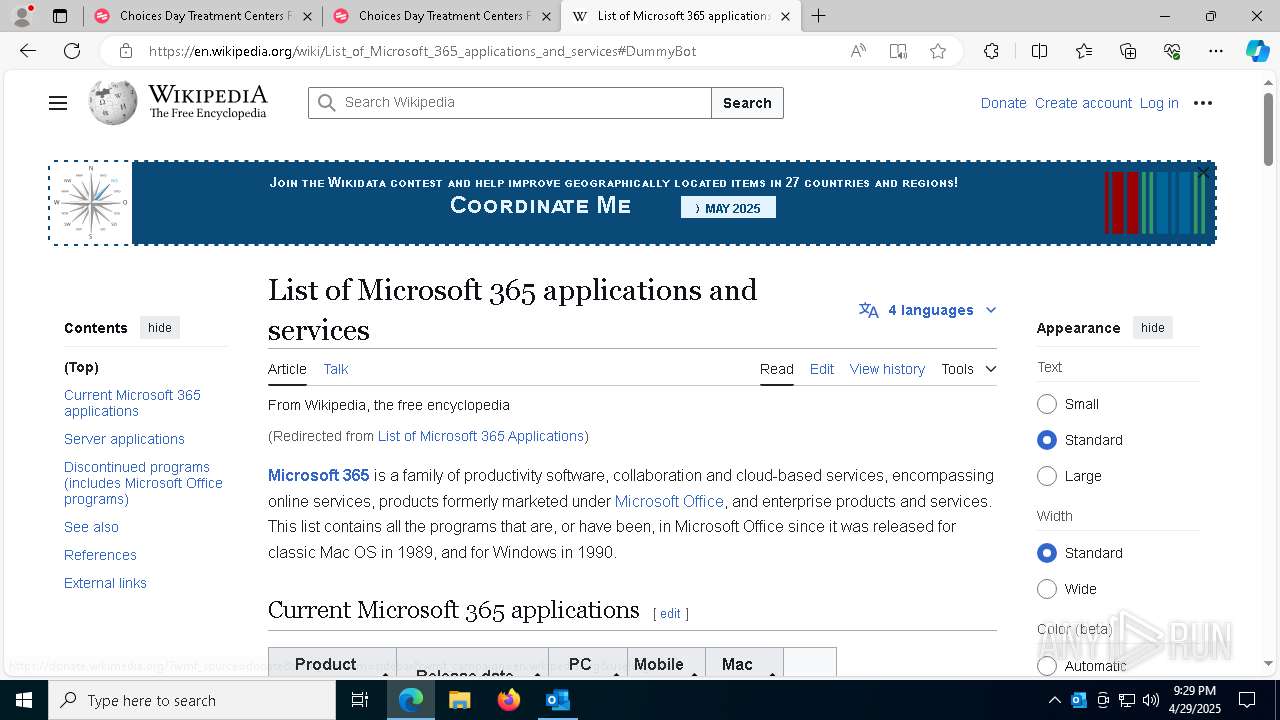Jump to Discontinued programs section
The width and height of the screenshot is (1280, 720).
[143, 483]
